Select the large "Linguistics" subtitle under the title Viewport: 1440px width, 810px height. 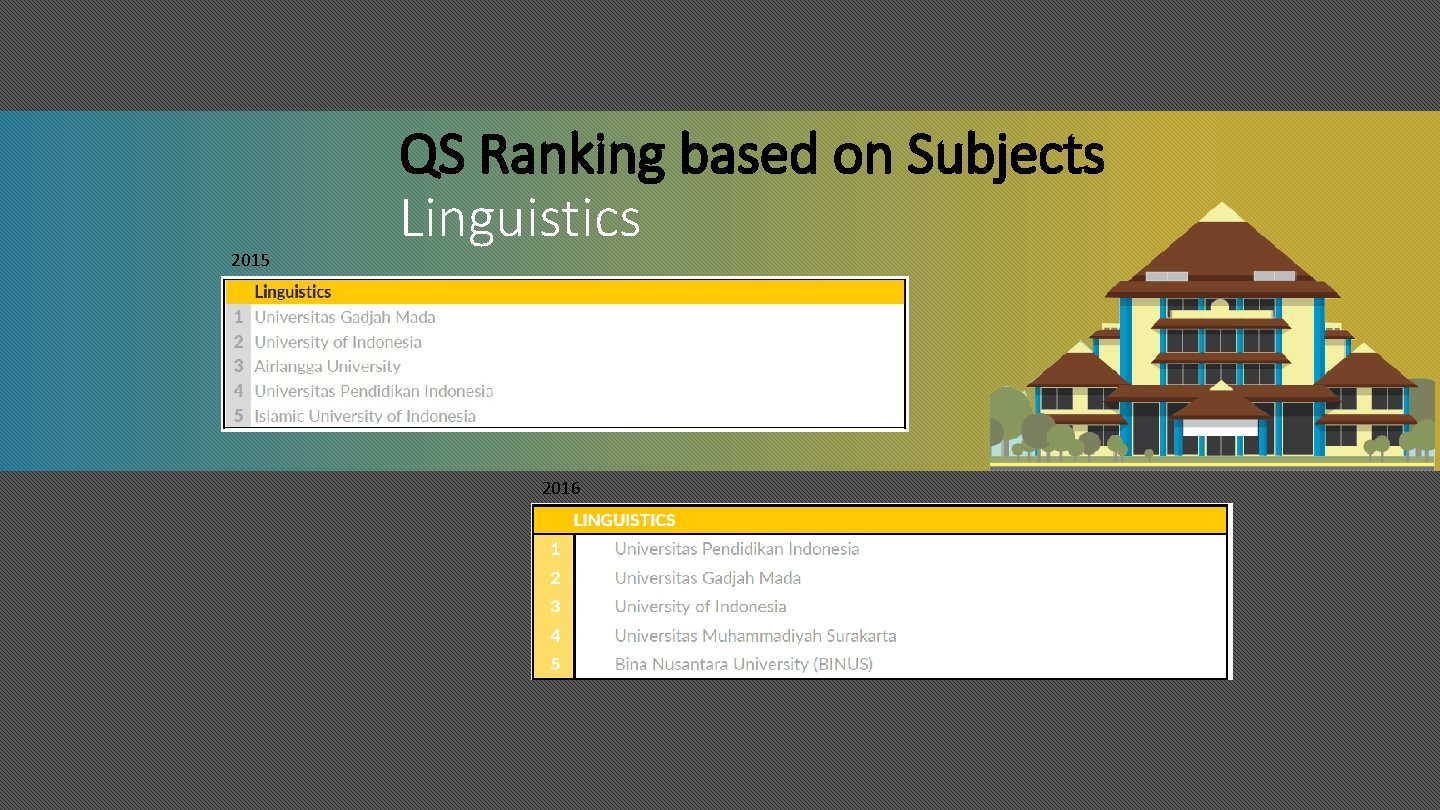pyautogui.click(x=520, y=219)
